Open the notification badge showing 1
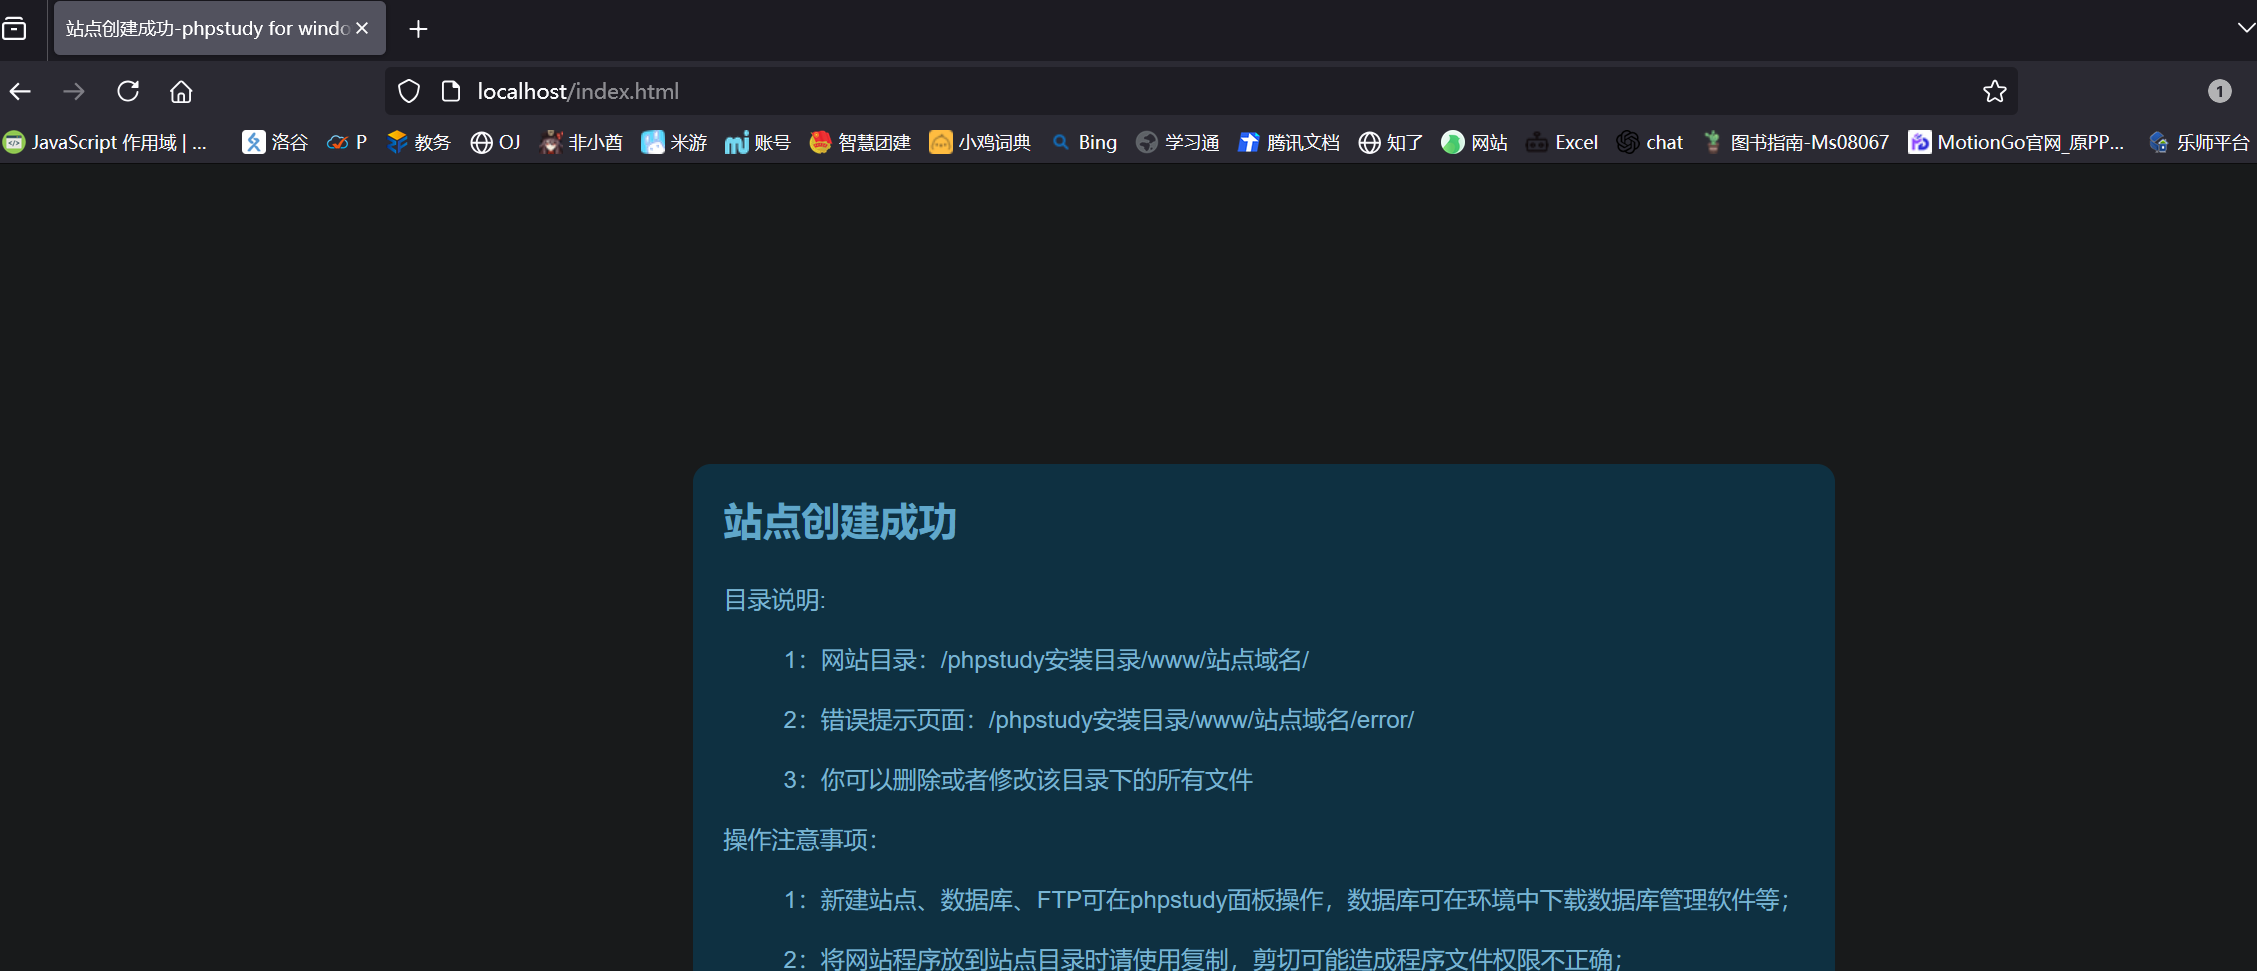The height and width of the screenshot is (971, 2257). click(x=2220, y=92)
